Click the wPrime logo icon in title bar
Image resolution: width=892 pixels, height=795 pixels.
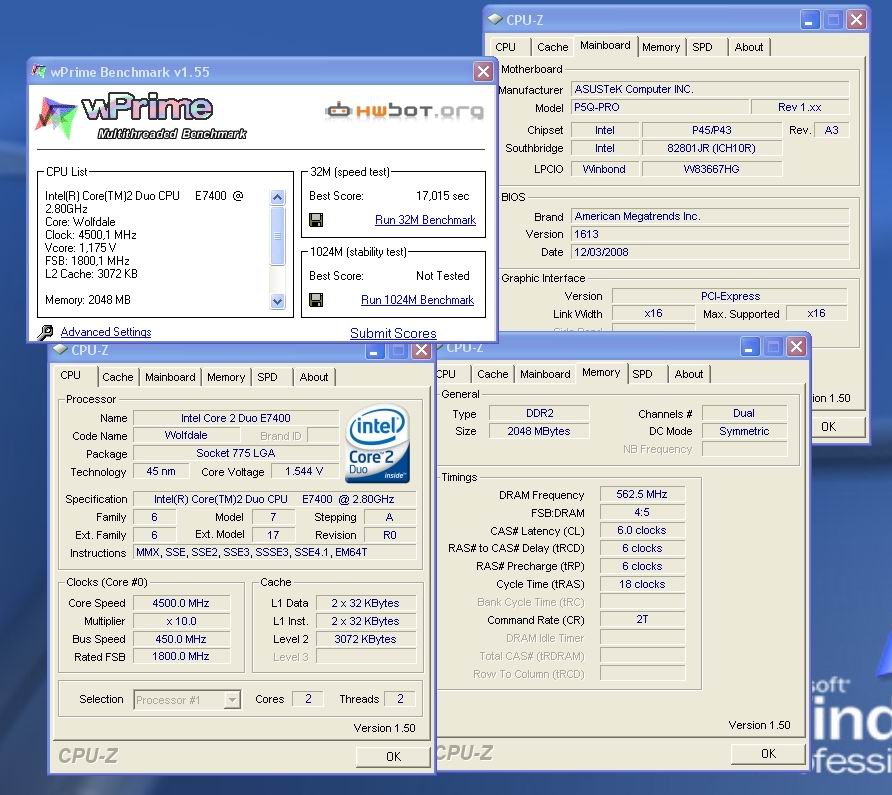click(x=39, y=72)
